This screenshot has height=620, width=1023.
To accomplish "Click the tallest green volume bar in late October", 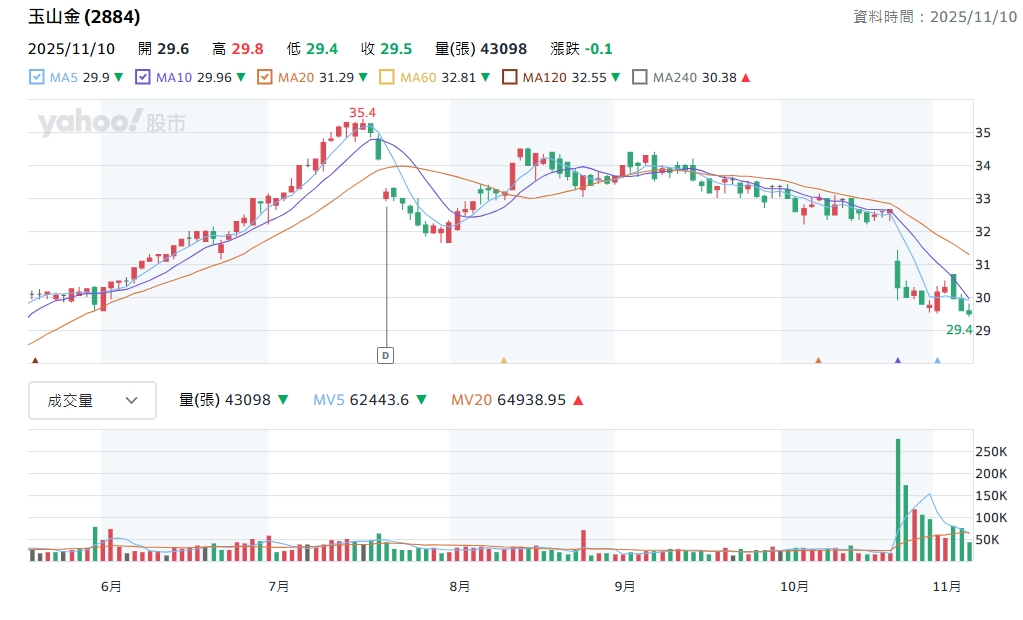I will tap(898, 495).
